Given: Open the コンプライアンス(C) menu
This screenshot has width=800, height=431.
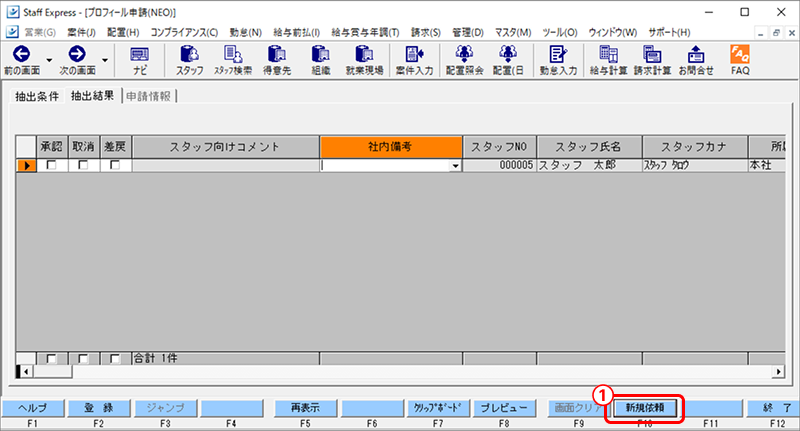Looking at the screenshot, I should (x=184, y=32).
